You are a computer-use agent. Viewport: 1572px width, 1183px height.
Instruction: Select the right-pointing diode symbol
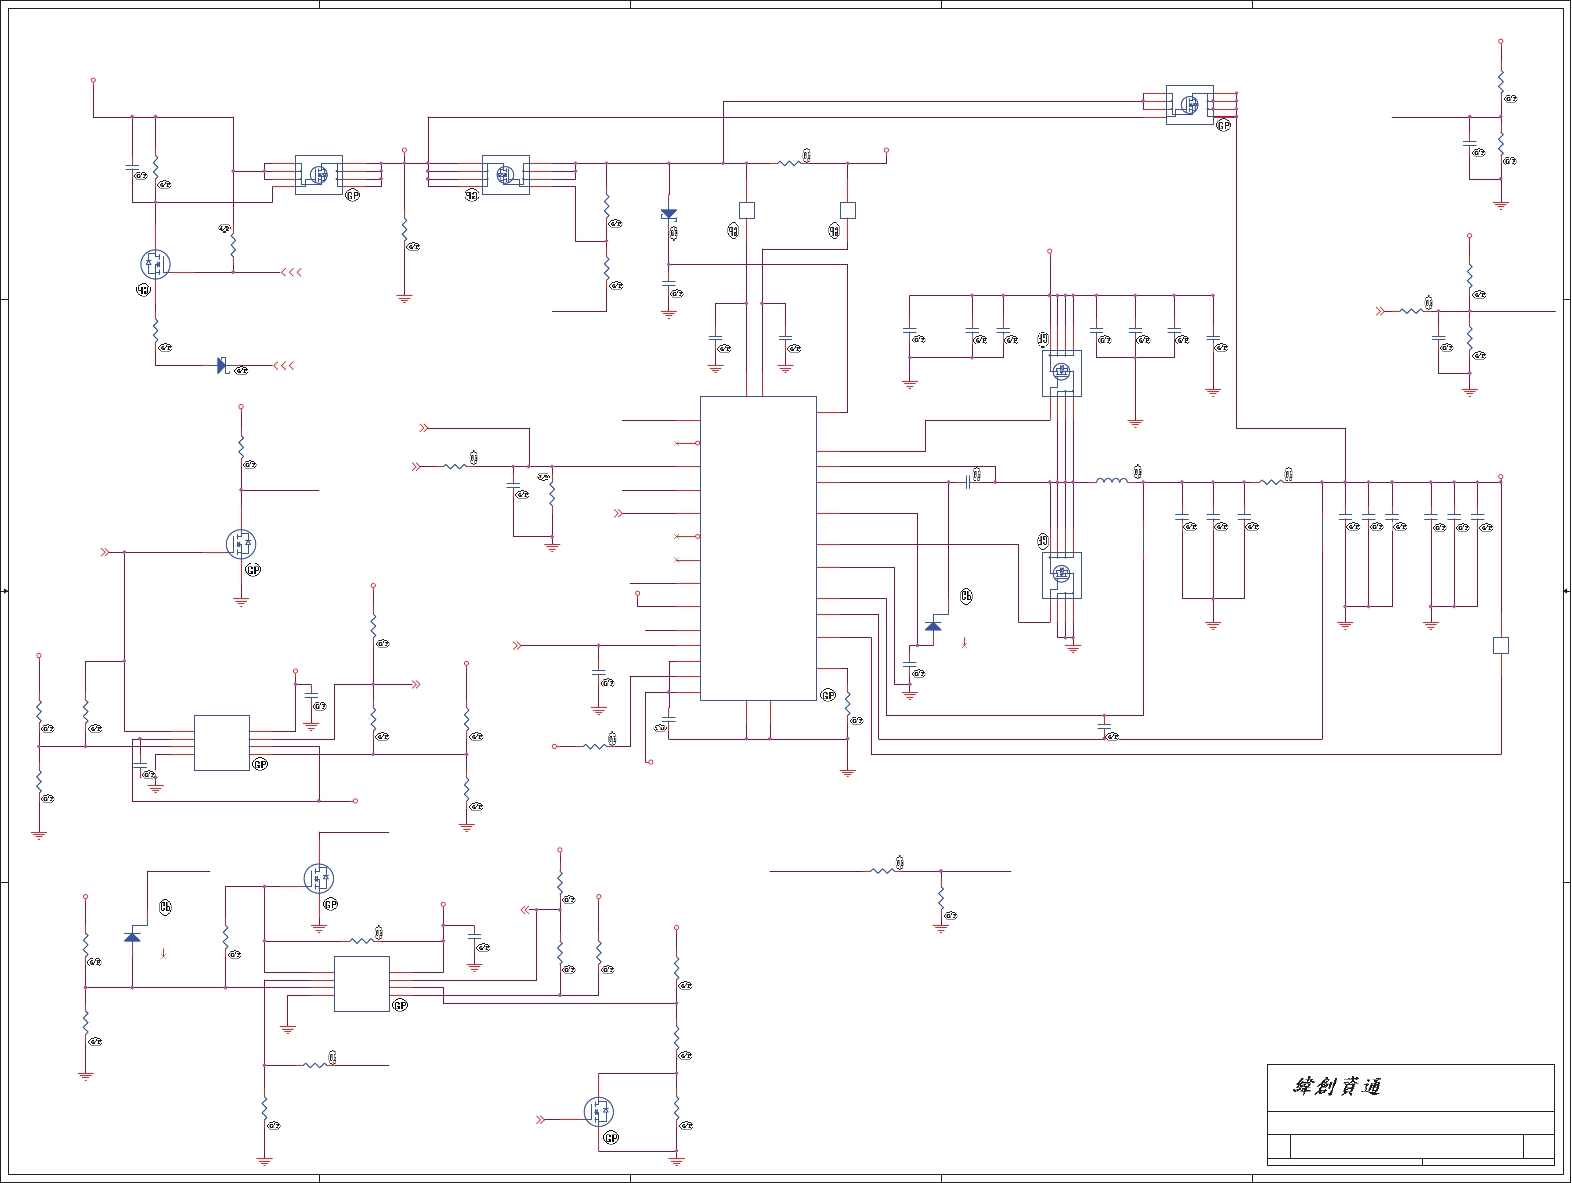coord(222,366)
